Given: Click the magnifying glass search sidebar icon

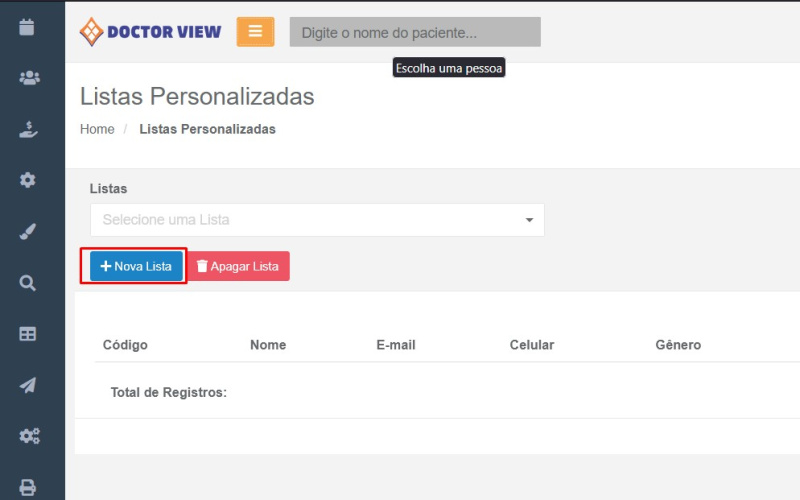Looking at the screenshot, I should point(28,283).
